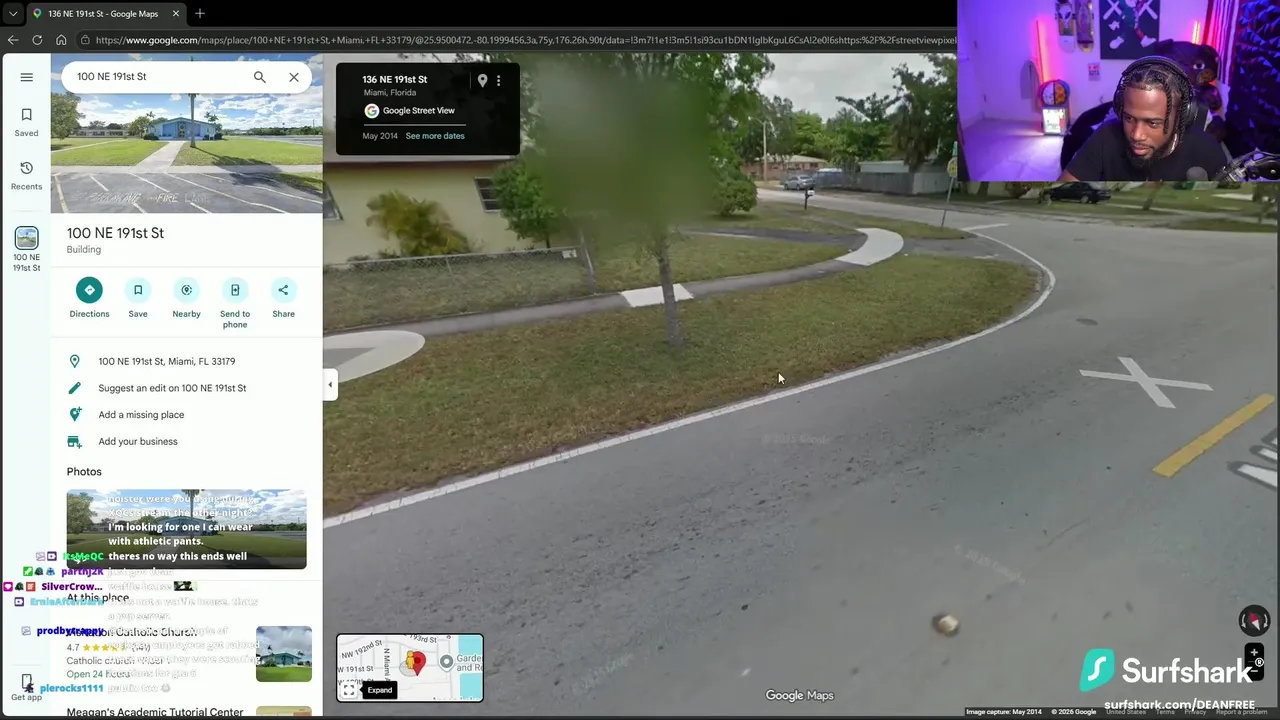
Task: Open the tab search dropdown arrow
Action: 13,14
